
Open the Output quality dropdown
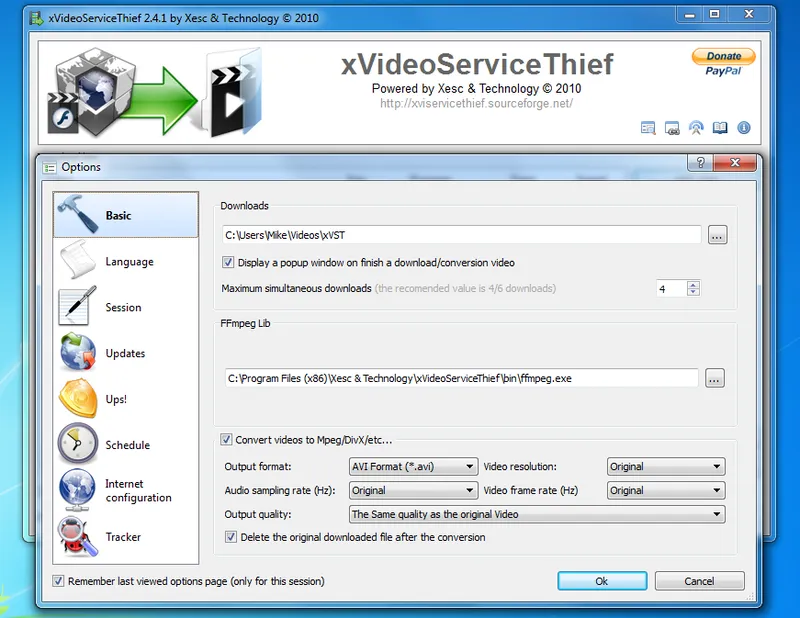pyautogui.click(x=536, y=515)
